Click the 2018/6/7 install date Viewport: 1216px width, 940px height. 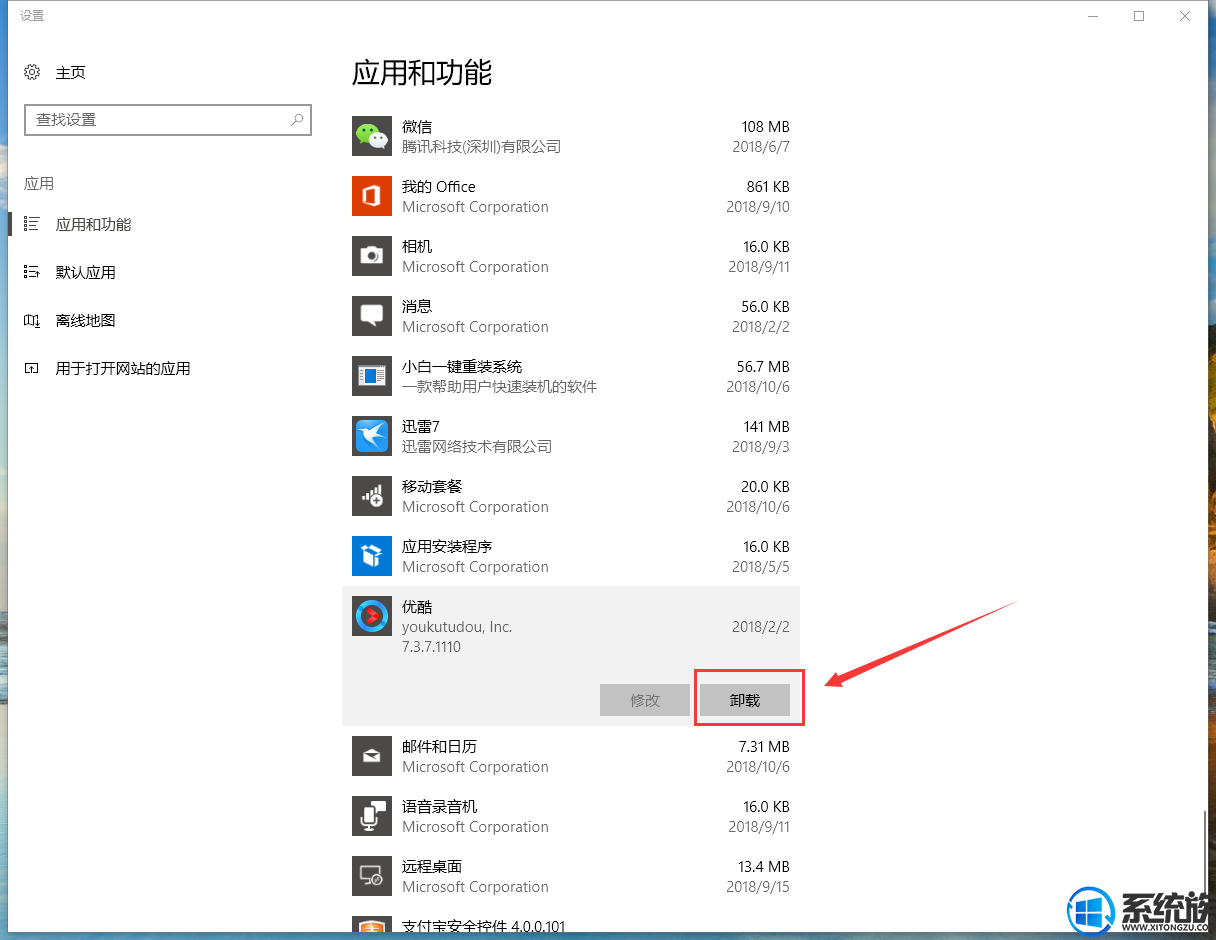[761, 146]
